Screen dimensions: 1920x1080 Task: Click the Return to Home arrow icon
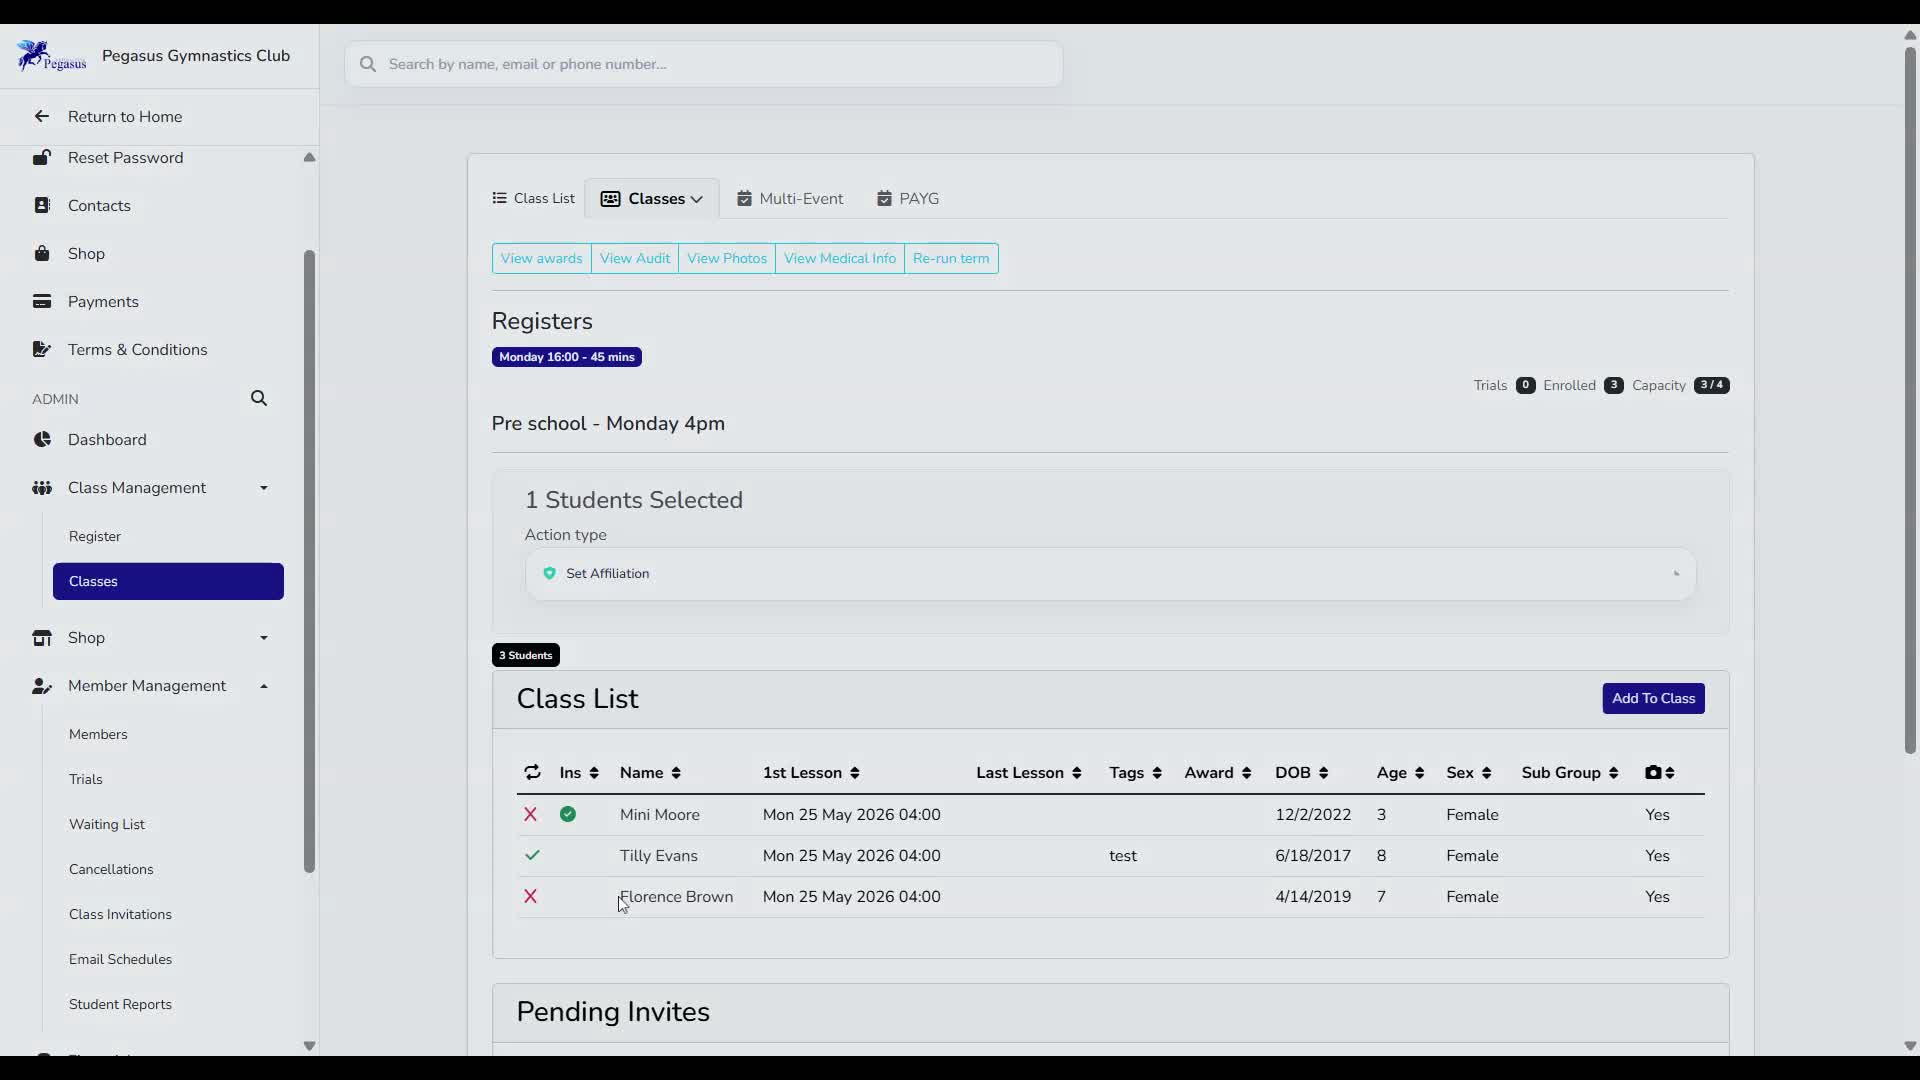tap(42, 116)
